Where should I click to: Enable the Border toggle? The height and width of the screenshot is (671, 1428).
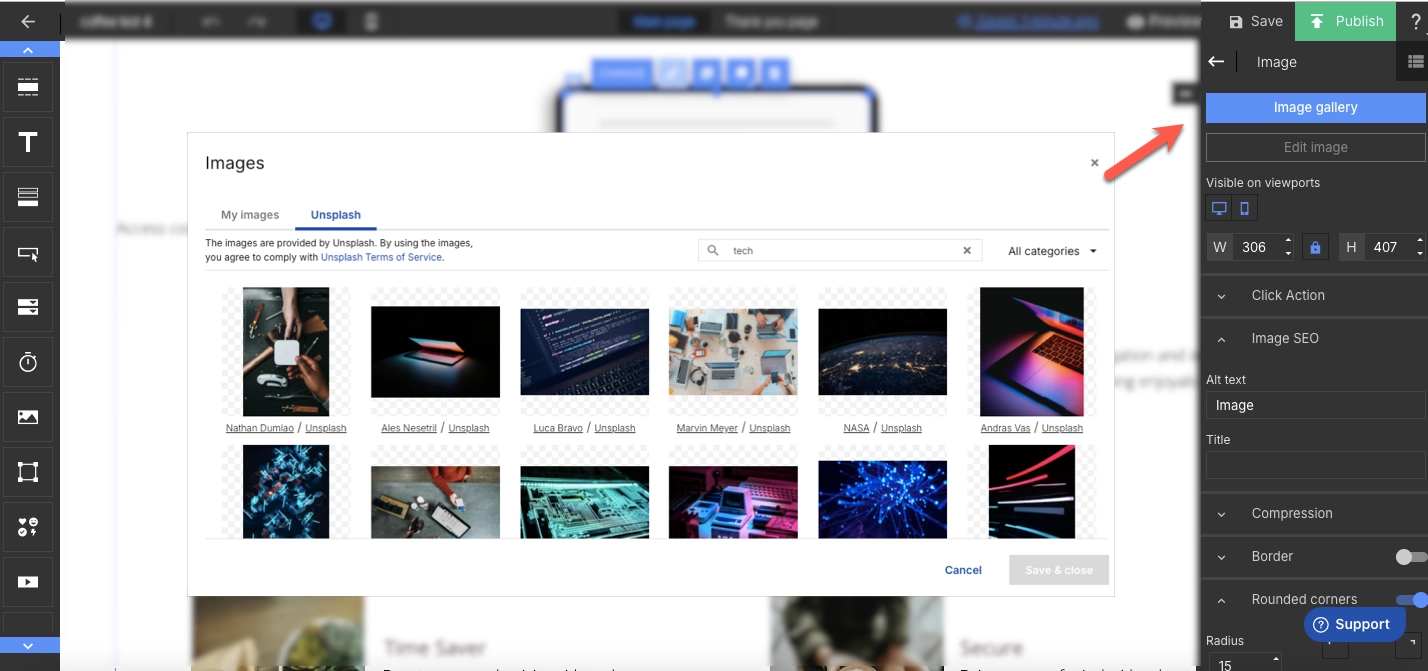point(1412,557)
